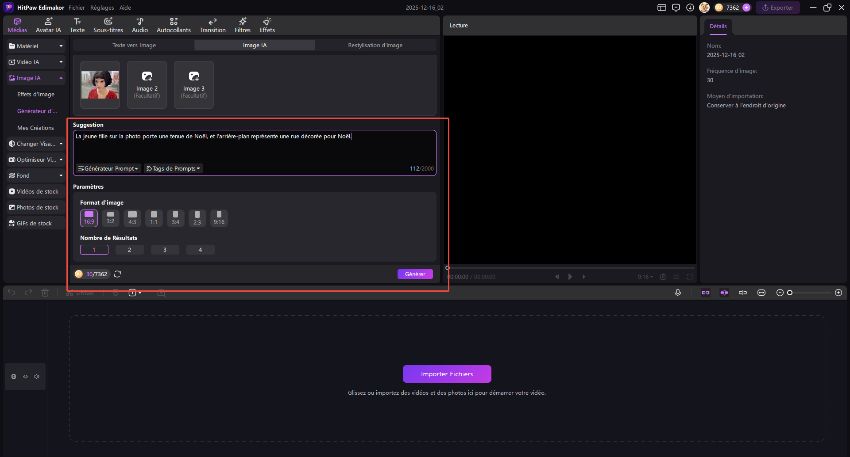Select the uploaded portrait image thumbnail
The image size is (850, 457).
pos(100,85)
